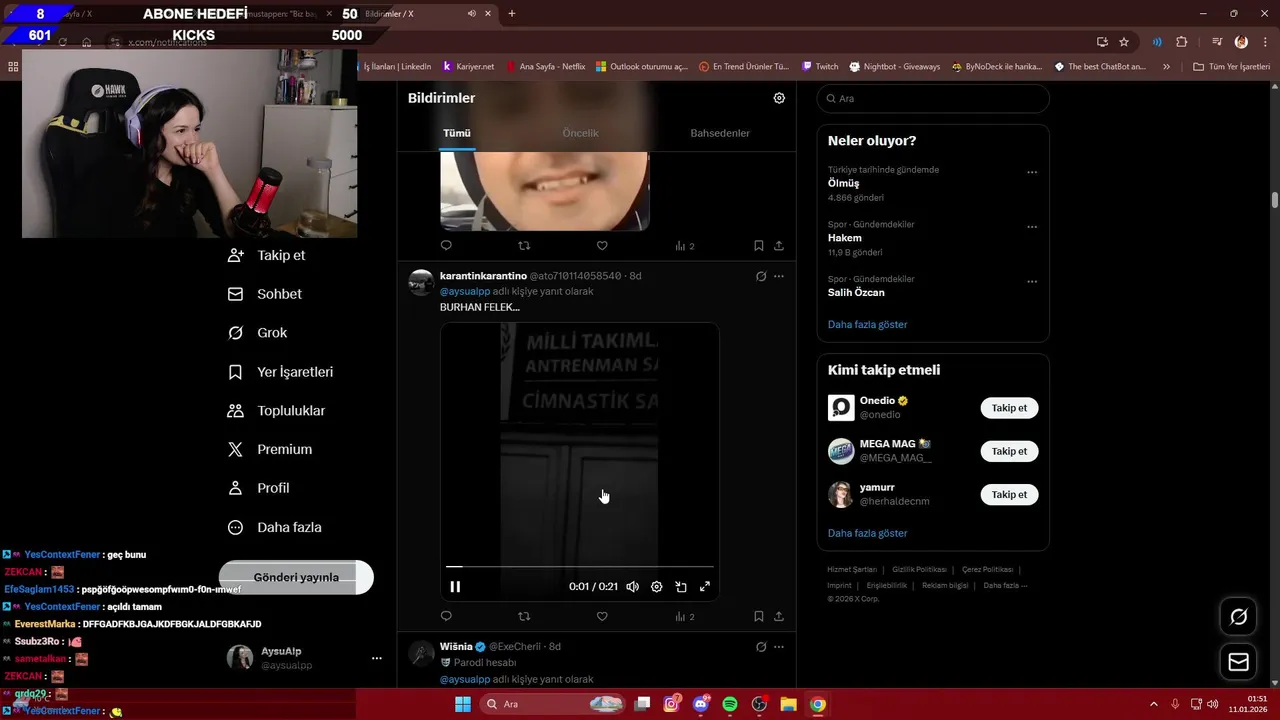Pause the playing video
Viewport: 1280px width, 720px height.
pos(455,587)
